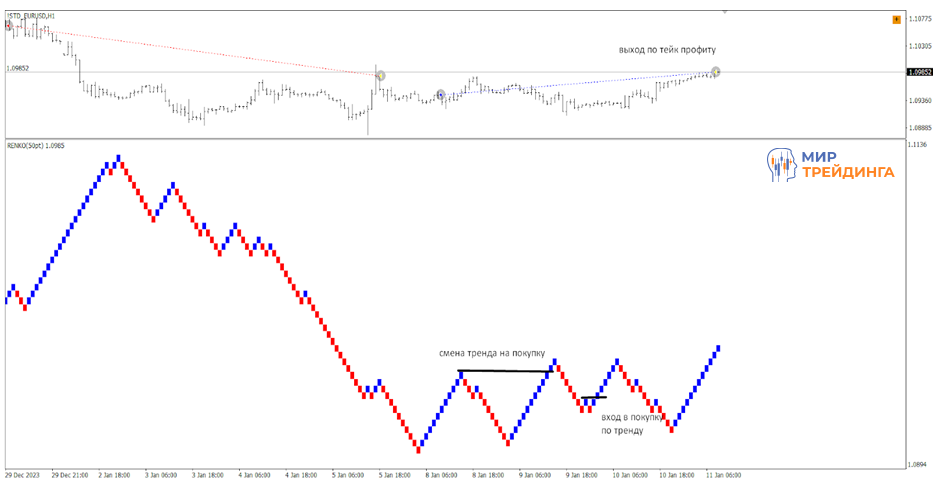Click the trade marker at the 5 Jan price spike
The width and height of the screenshot is (943, 495).
(380, 75)
